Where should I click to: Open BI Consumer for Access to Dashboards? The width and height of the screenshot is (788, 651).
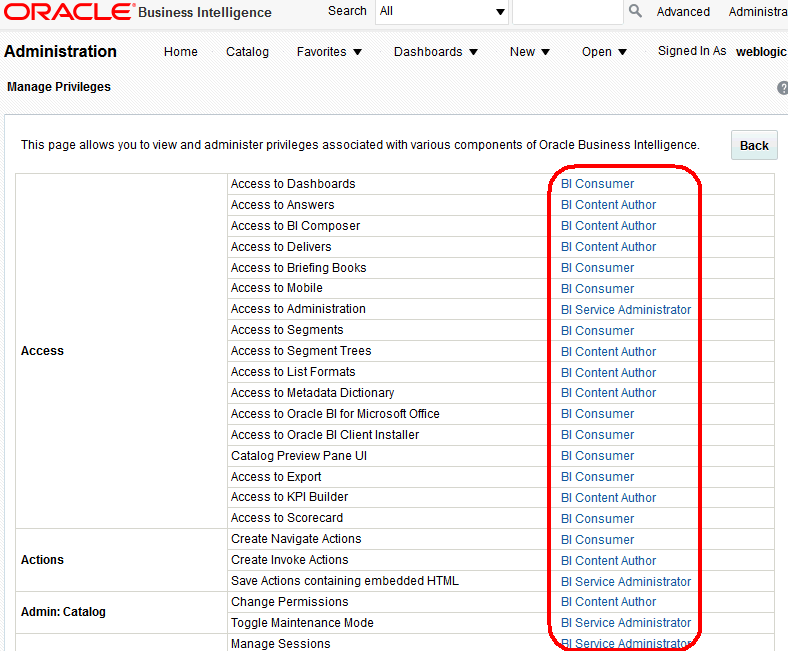pos(597,184)
